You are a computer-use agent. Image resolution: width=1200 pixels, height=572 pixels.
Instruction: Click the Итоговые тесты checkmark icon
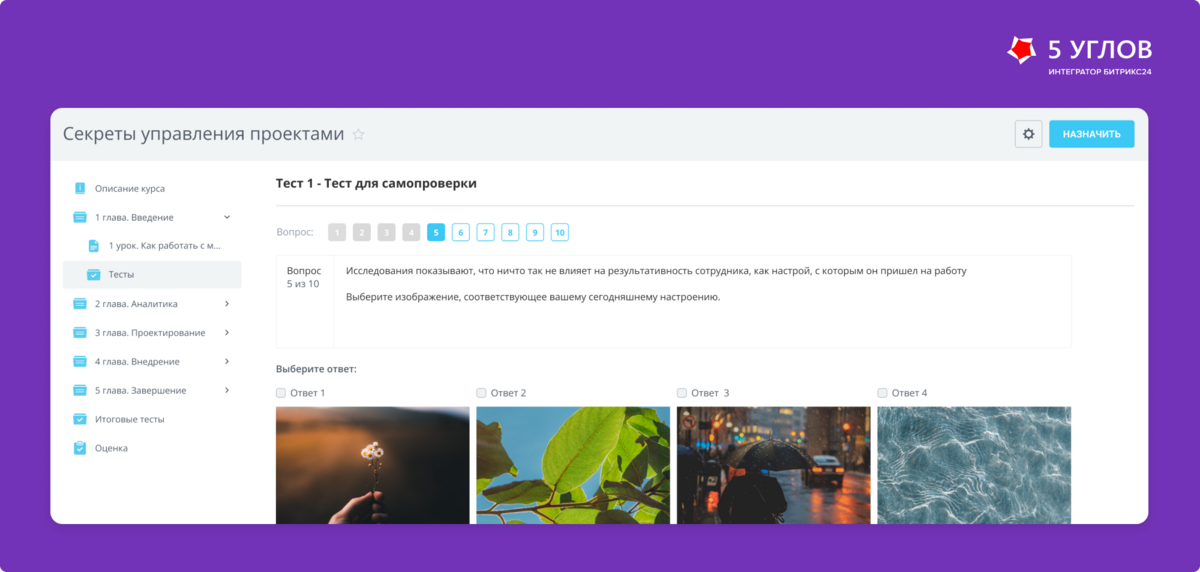point(80,420)
